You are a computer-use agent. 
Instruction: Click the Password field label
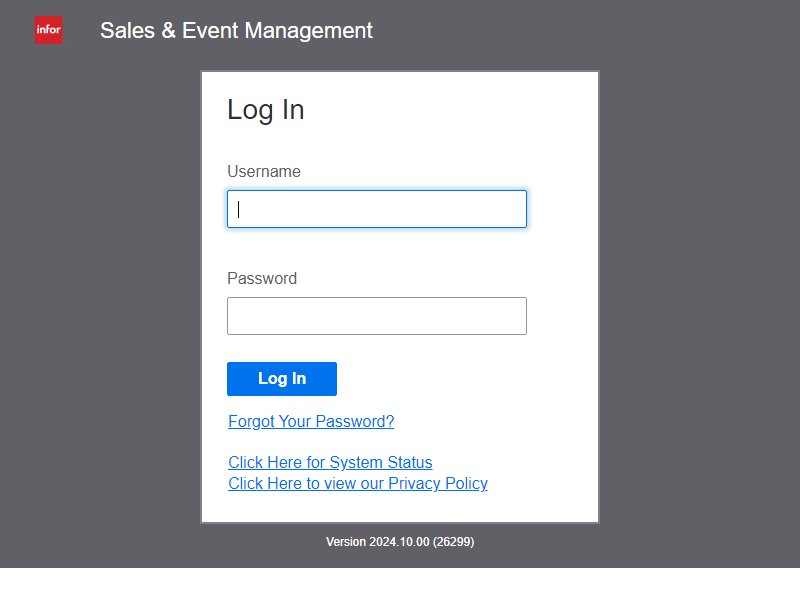point(262,279)
